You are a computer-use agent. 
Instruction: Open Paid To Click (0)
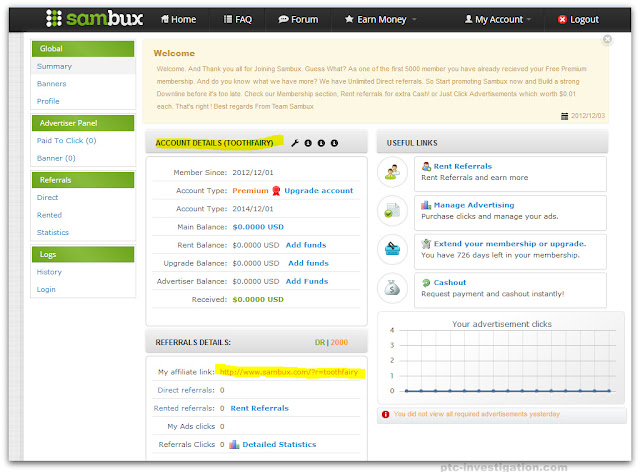click(67, 140)
